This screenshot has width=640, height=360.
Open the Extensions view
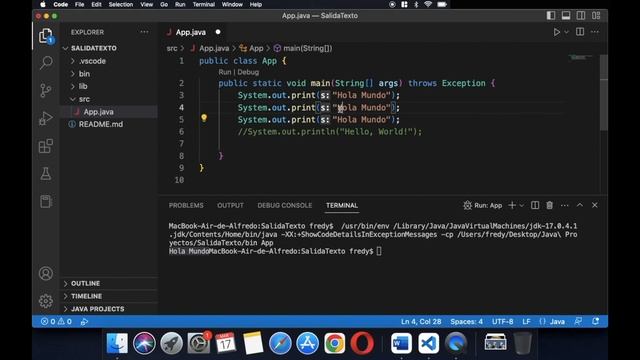pyautogui.click(x=46, y=146)
